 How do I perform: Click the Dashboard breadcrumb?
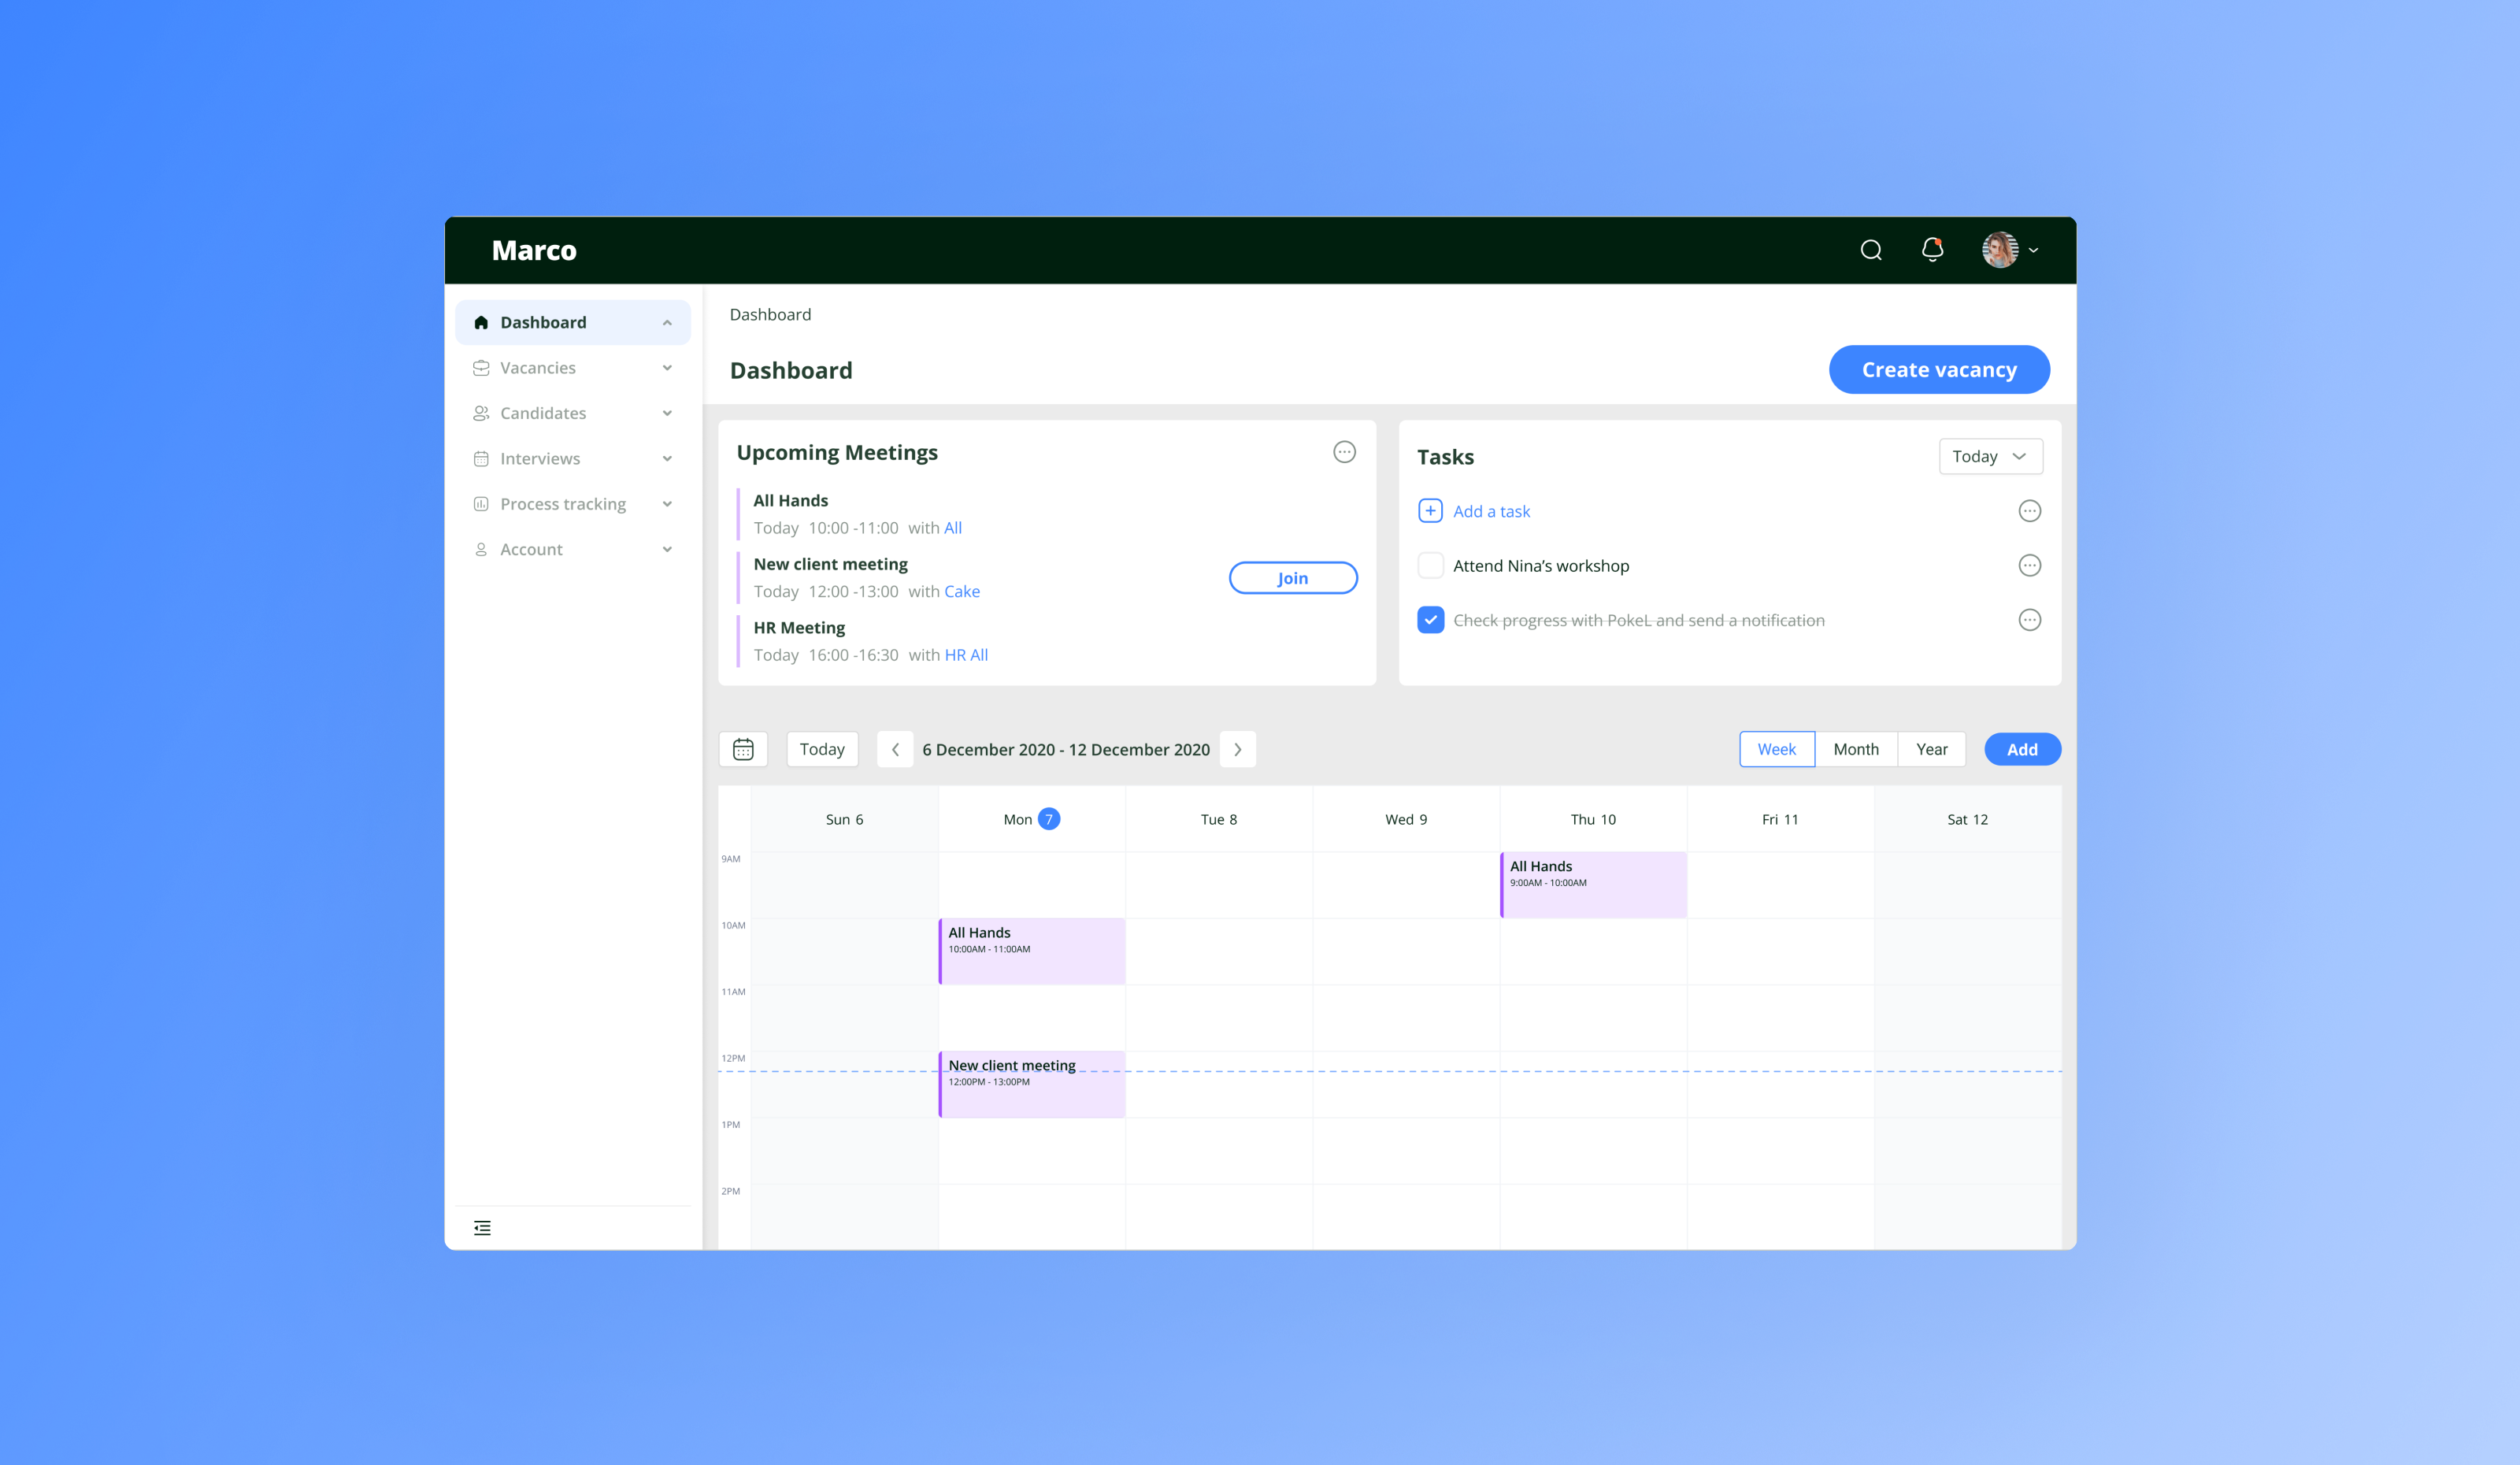click(x=770, y=314)
